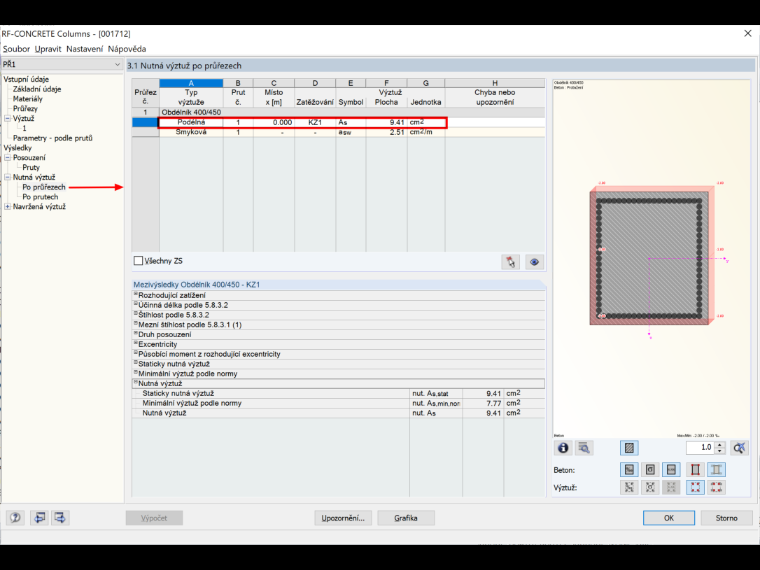Select Průřezy in the tree
This screenshot has width=760, height=570.
coord(25,109)
